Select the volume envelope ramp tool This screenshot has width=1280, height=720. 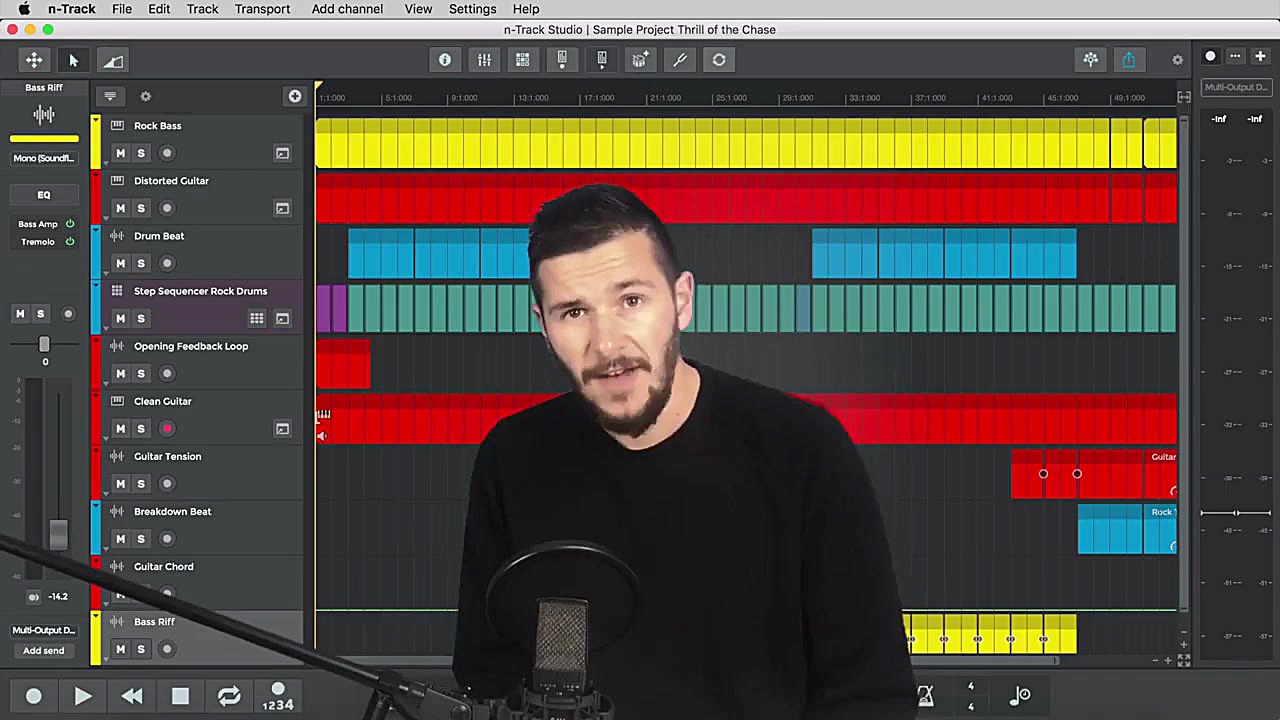pyautogui.click(x=113, y=60)
